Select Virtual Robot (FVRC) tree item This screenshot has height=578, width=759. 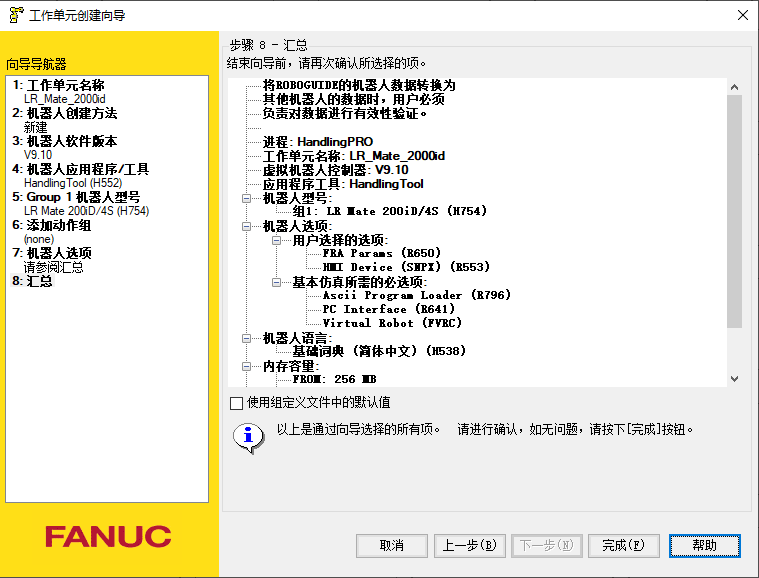tap(393, 324)
